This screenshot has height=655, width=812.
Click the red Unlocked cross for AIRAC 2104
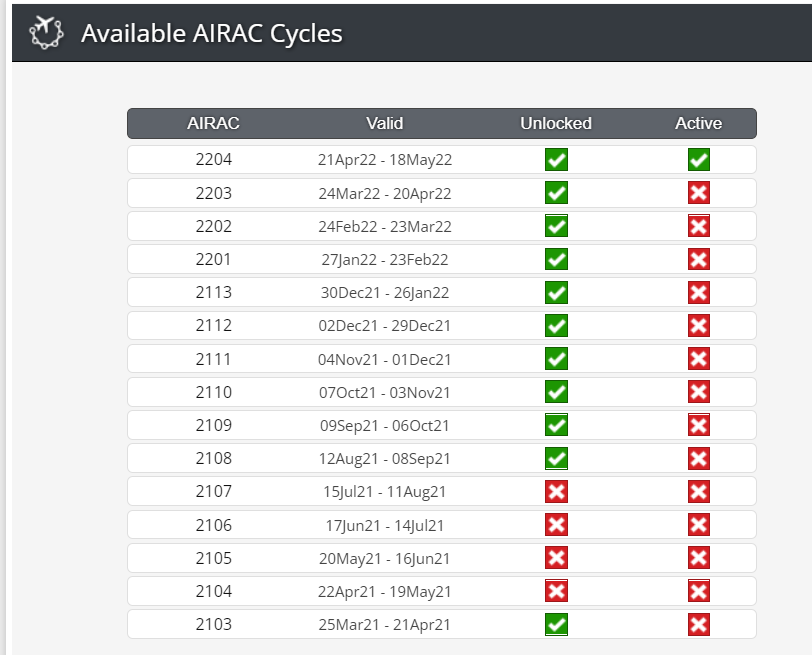[x=556, y=591]
